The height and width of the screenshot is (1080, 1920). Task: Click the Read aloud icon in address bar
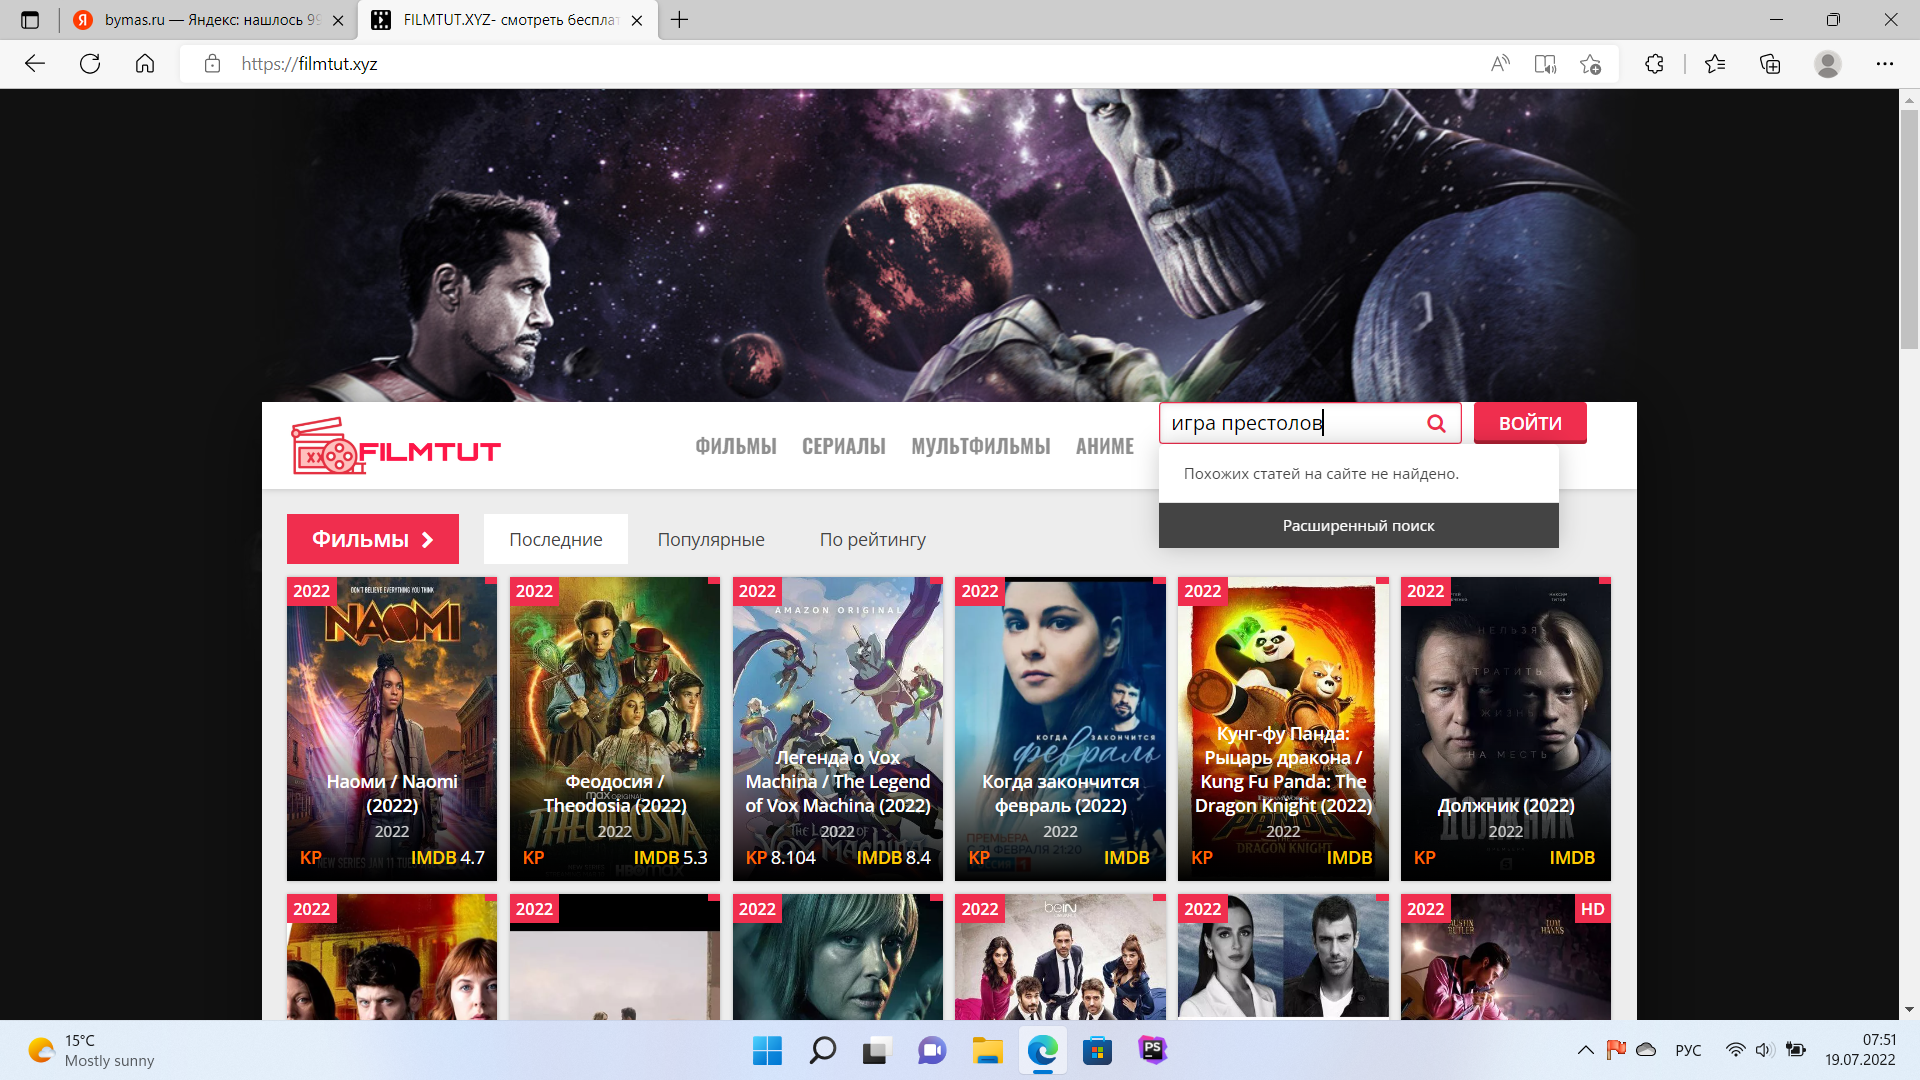[1500, 64]
